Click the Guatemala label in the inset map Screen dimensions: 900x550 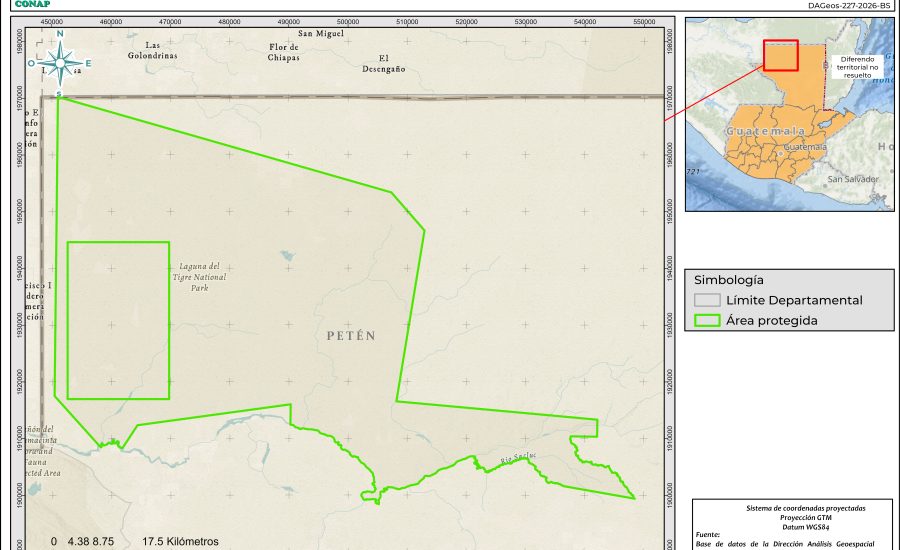(x=765, y=132)
